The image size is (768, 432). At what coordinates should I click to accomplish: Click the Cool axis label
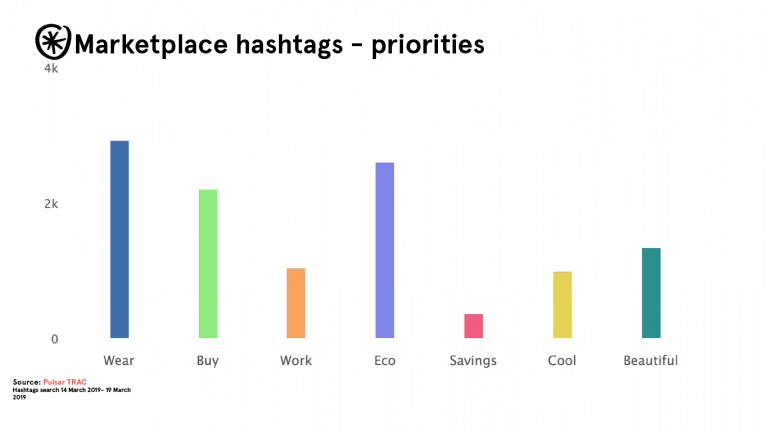(562, 361)
